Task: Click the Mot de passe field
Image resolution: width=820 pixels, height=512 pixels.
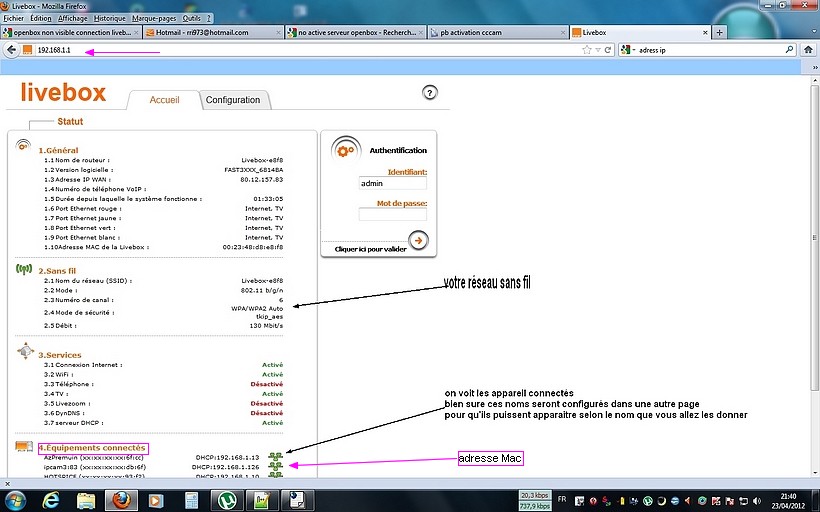Action: point(392,214)
